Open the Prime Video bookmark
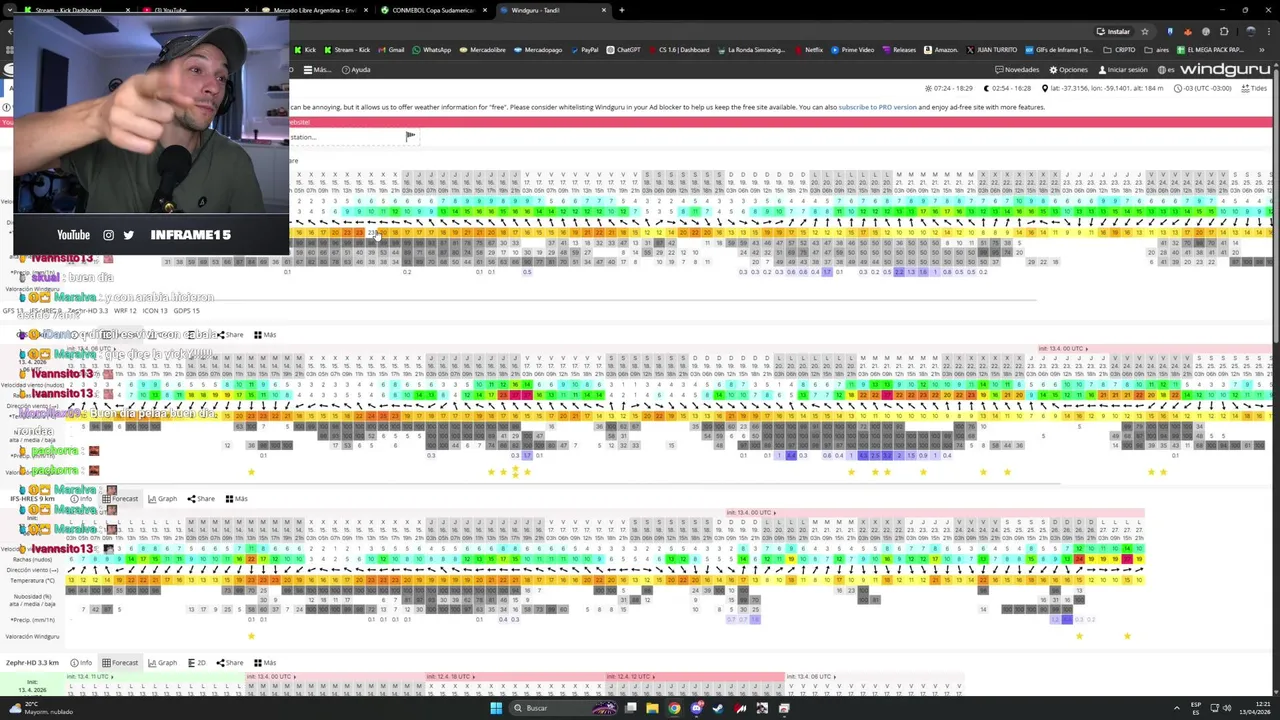The image size is (1280, 720). [x=852, y=49]
